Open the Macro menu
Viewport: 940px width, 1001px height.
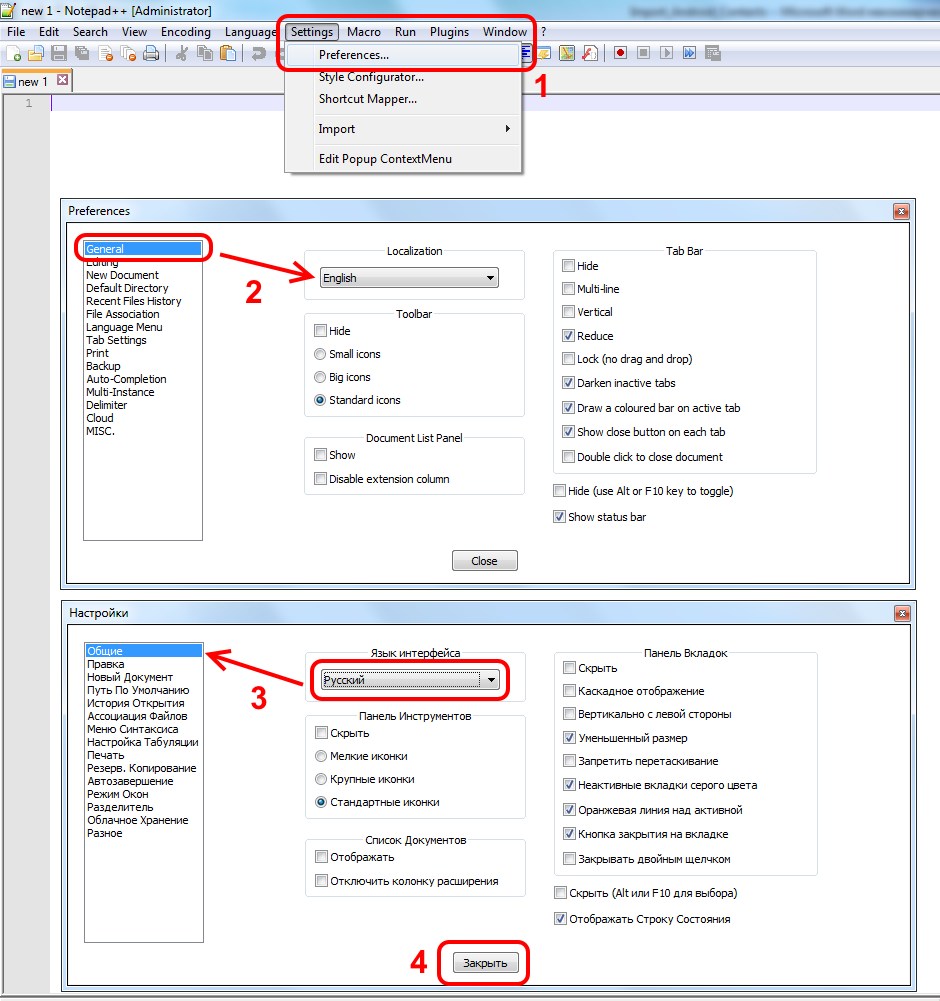[364, 32]
